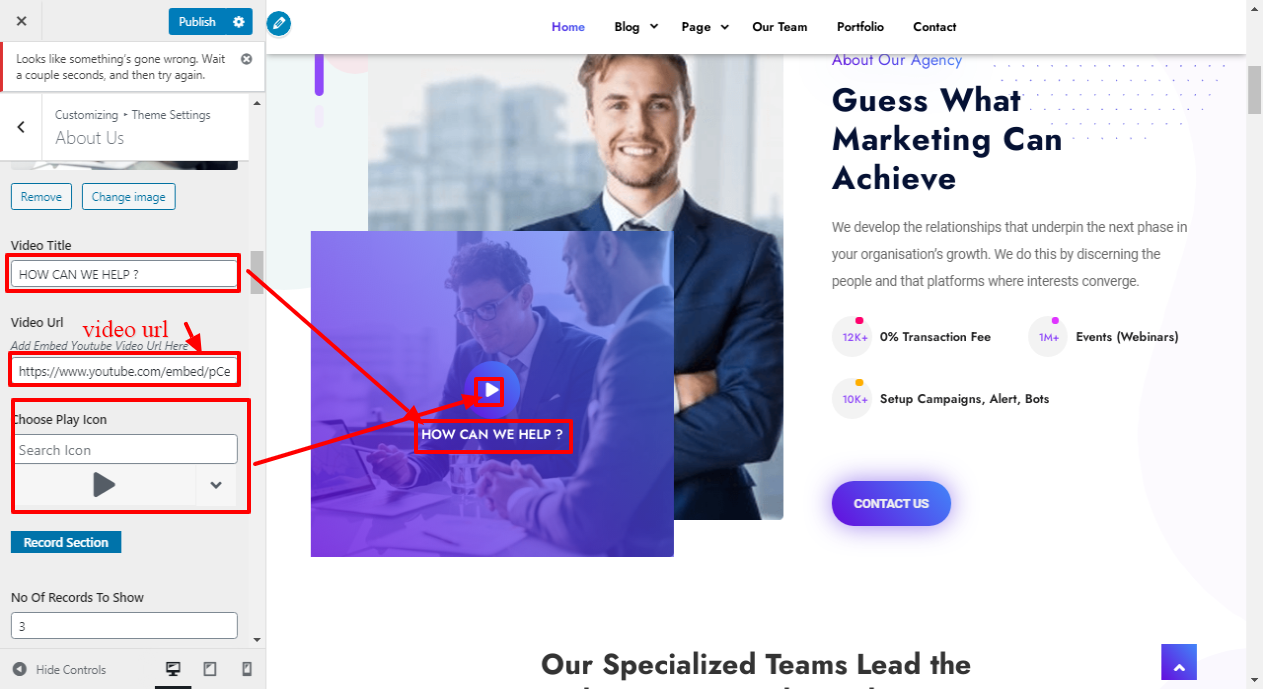Open the Our Team menu item
Image resolution: width=1263 pixels, height=689 pixels.
pyautogui.click(x=780, y=27)
